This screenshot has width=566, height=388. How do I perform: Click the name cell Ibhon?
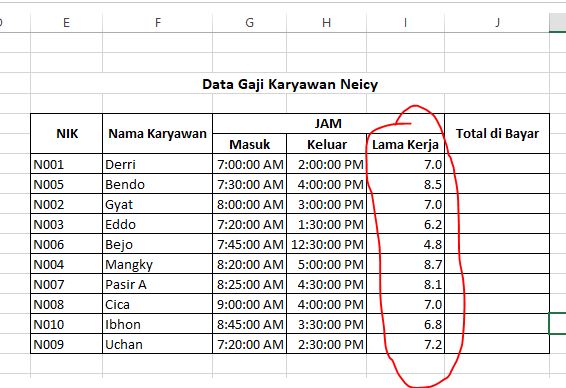(158, 324)
